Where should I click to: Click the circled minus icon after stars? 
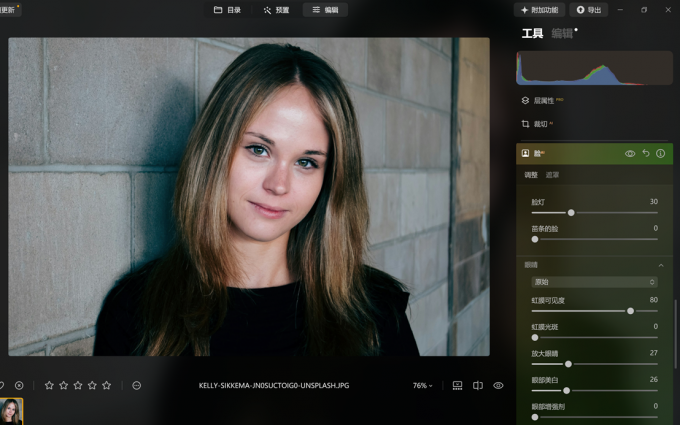(x=137, y=385)
